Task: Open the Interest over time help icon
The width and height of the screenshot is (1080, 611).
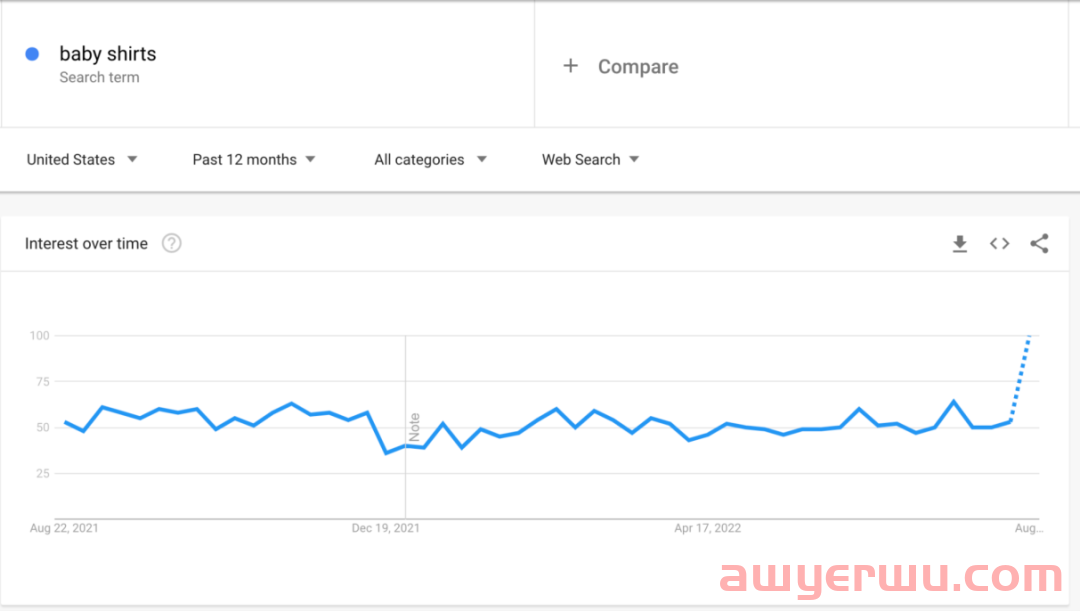Action: [172, 244]
